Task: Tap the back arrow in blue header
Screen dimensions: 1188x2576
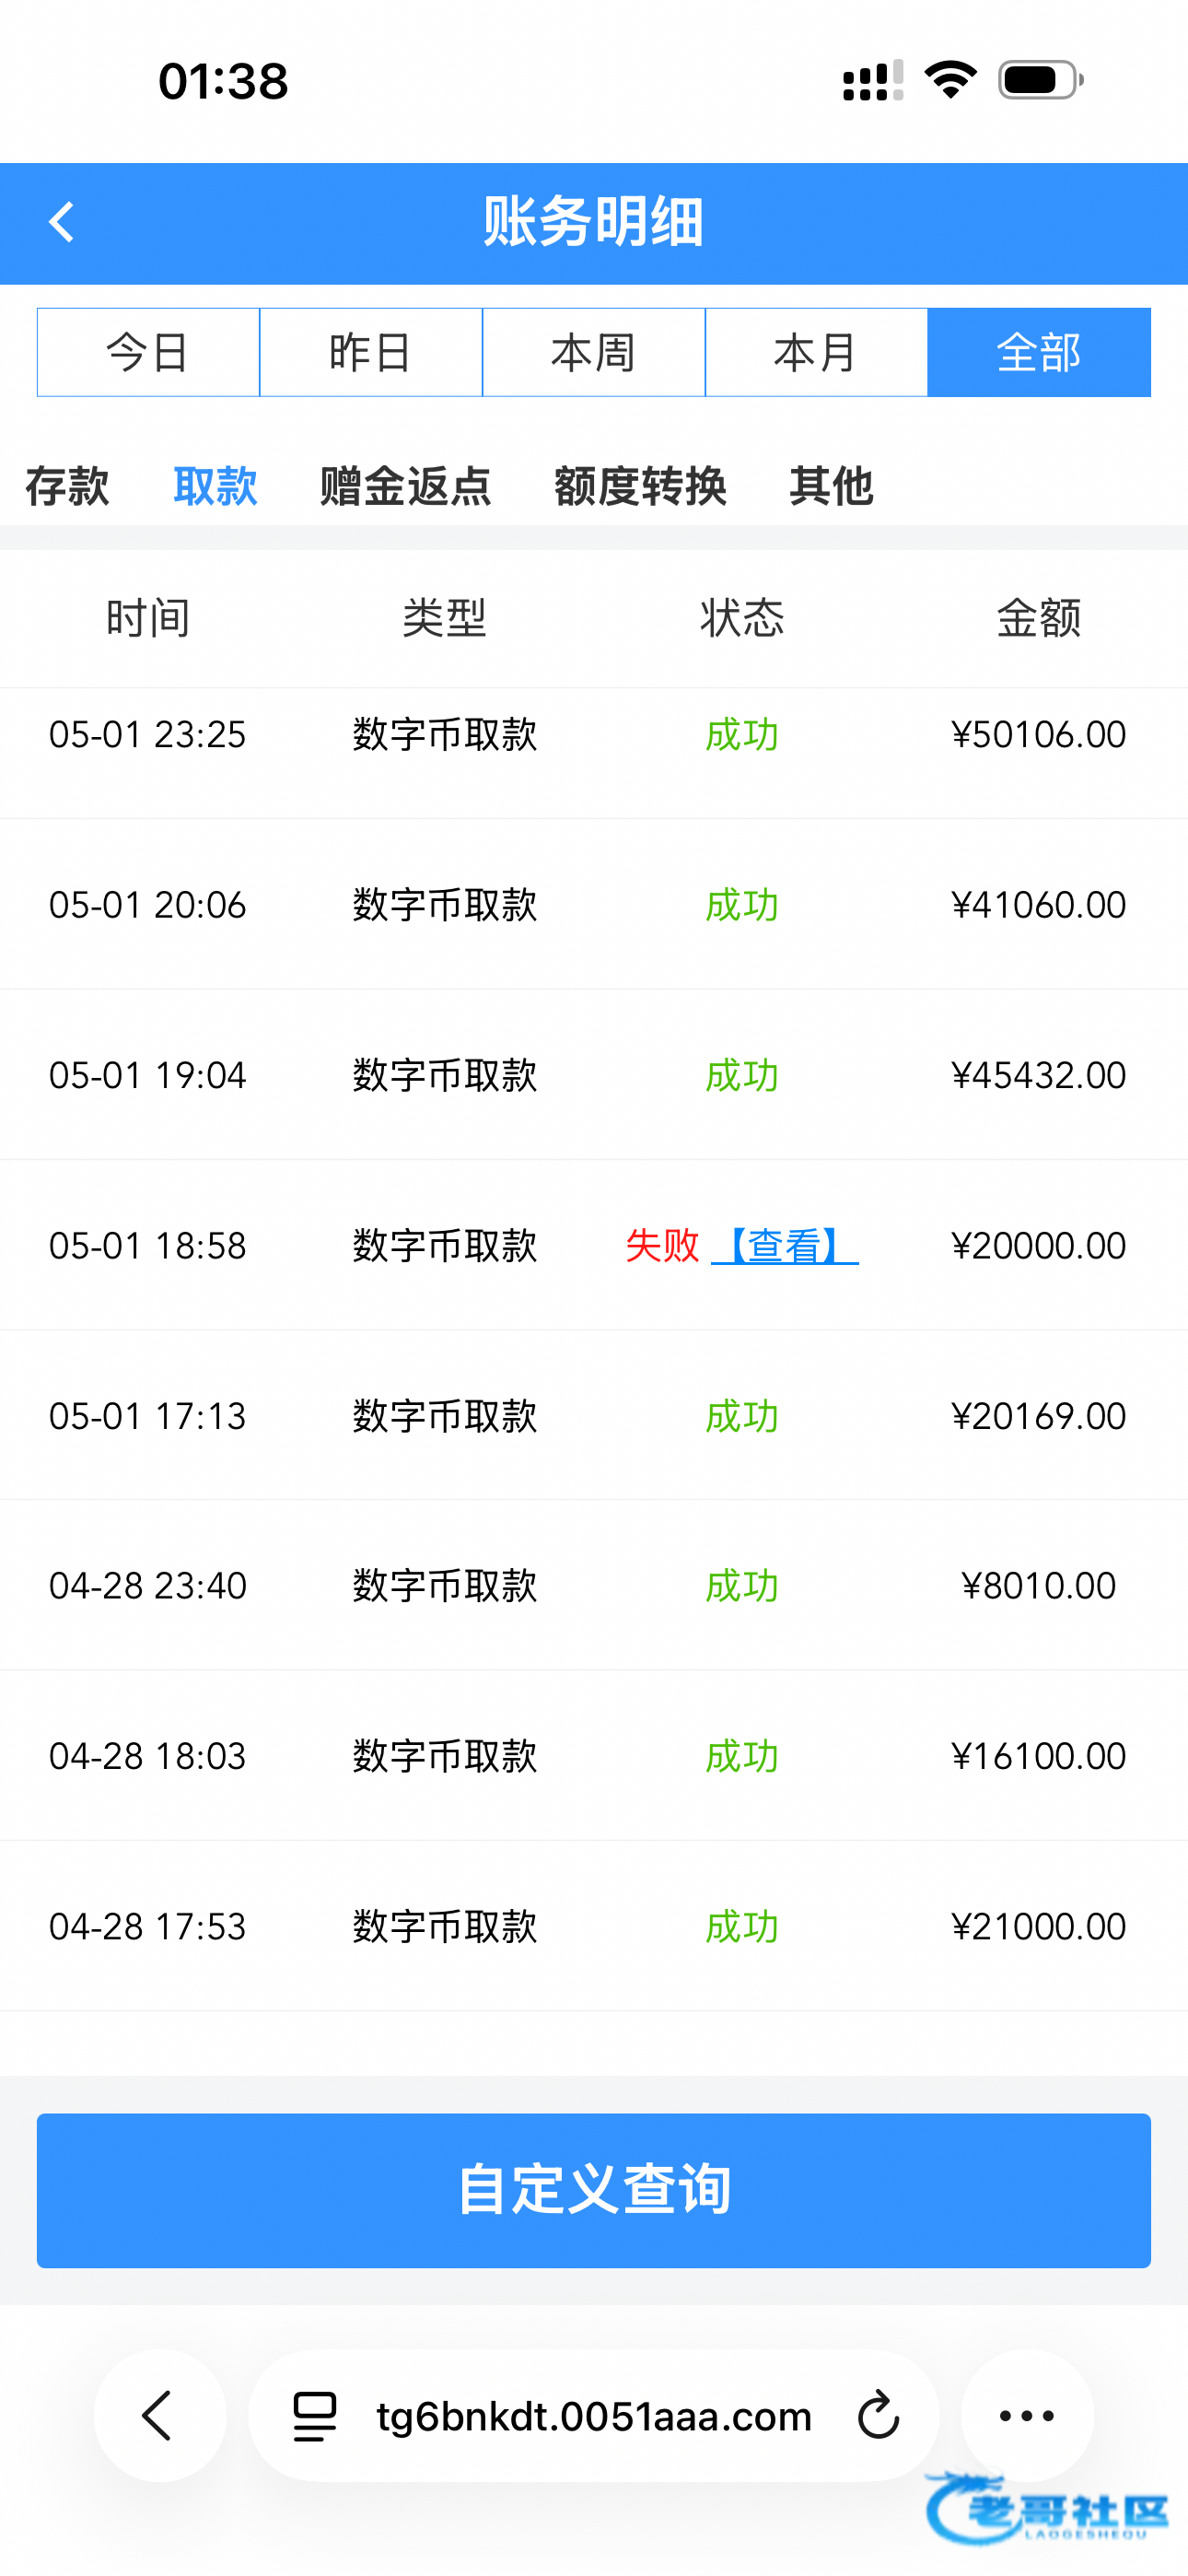Action: (x=62, y=222)
